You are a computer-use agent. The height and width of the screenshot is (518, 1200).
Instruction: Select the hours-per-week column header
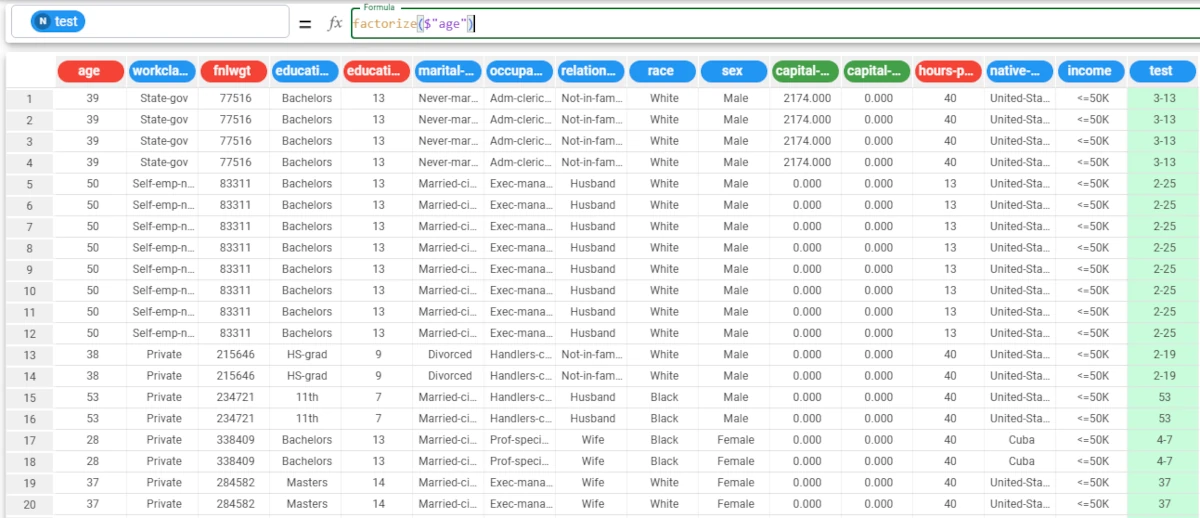949,71
